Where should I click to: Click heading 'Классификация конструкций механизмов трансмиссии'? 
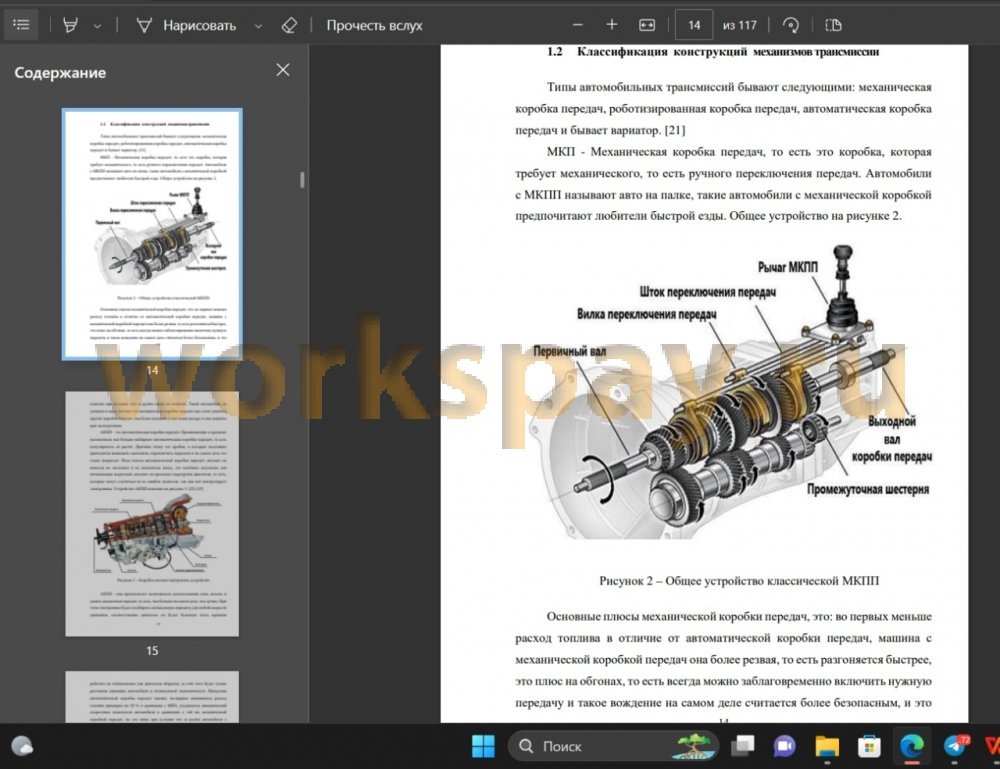coord(728,52)
